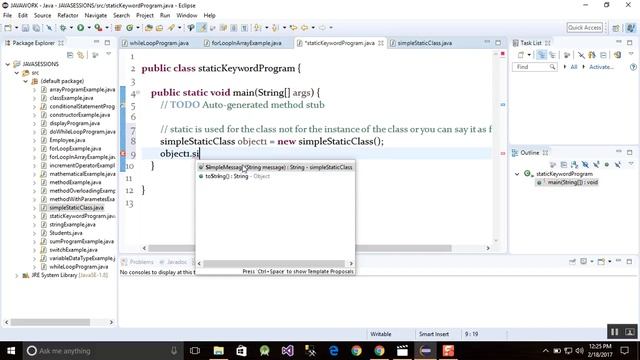The height and width of the screenshot is (360, 640).
Task: Click the Save toolbar icon
Action: click(25, 28)
